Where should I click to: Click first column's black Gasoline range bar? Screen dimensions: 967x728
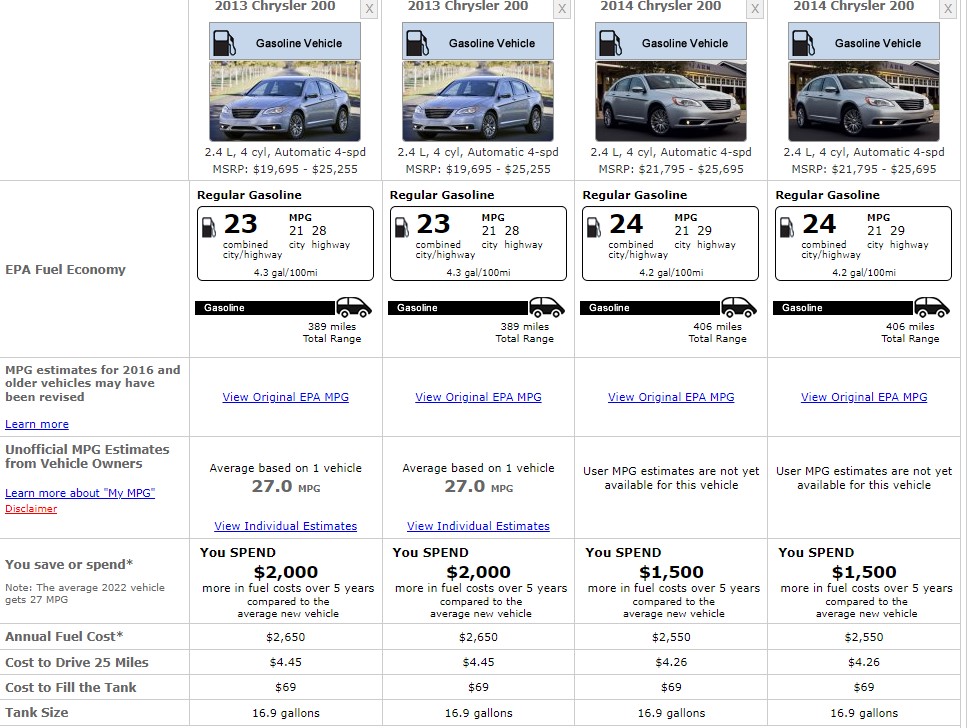[x=265, y=308]
